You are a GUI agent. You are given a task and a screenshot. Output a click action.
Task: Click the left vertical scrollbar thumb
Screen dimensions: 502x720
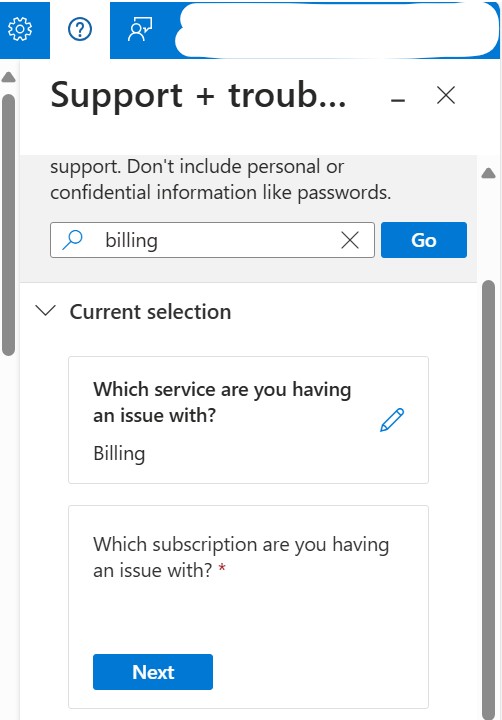pyautogui.click(x=8, y=225)
